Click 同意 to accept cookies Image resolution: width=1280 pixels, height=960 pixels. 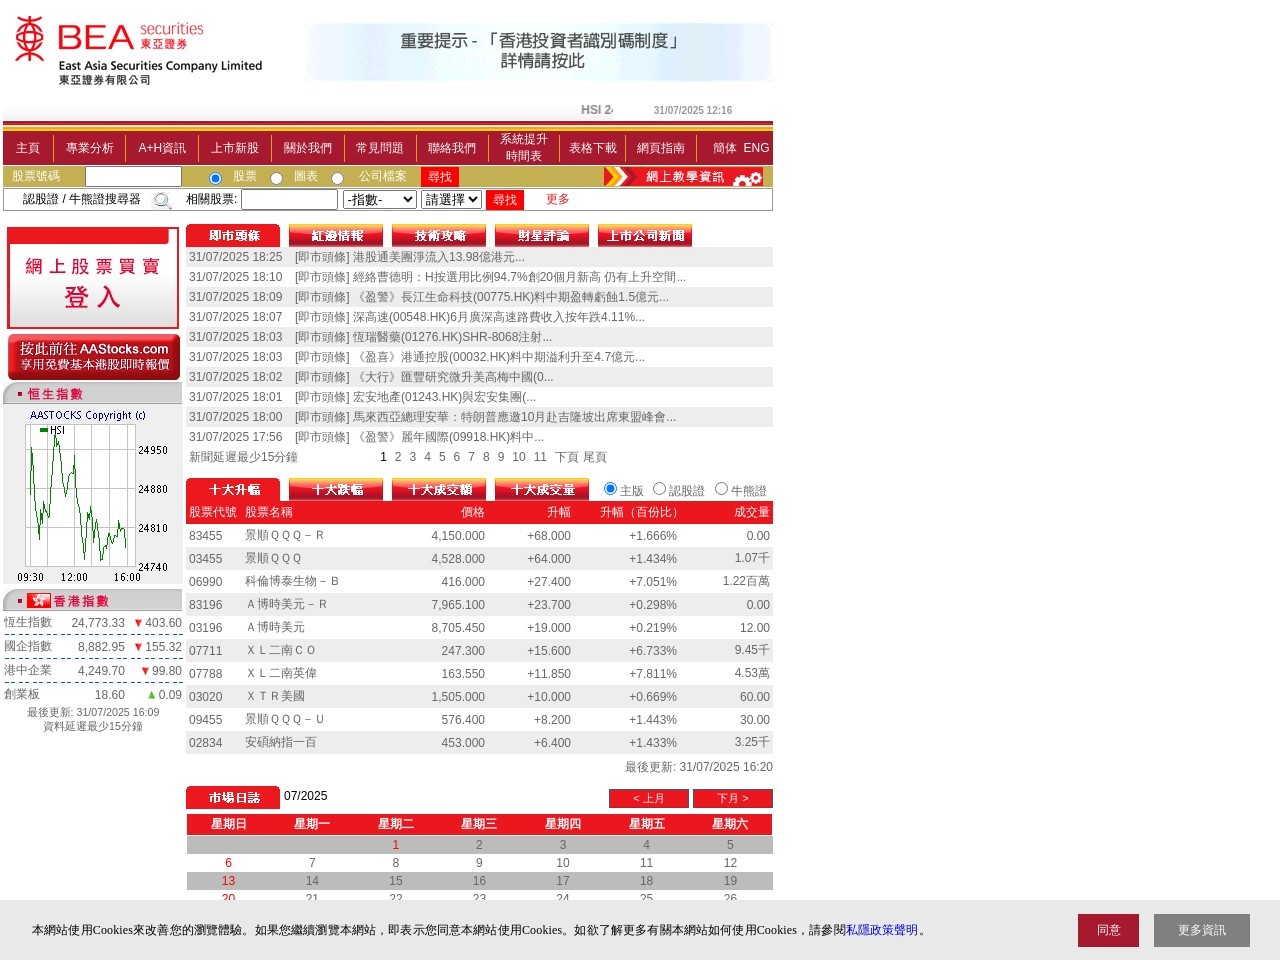point(1108,930)
